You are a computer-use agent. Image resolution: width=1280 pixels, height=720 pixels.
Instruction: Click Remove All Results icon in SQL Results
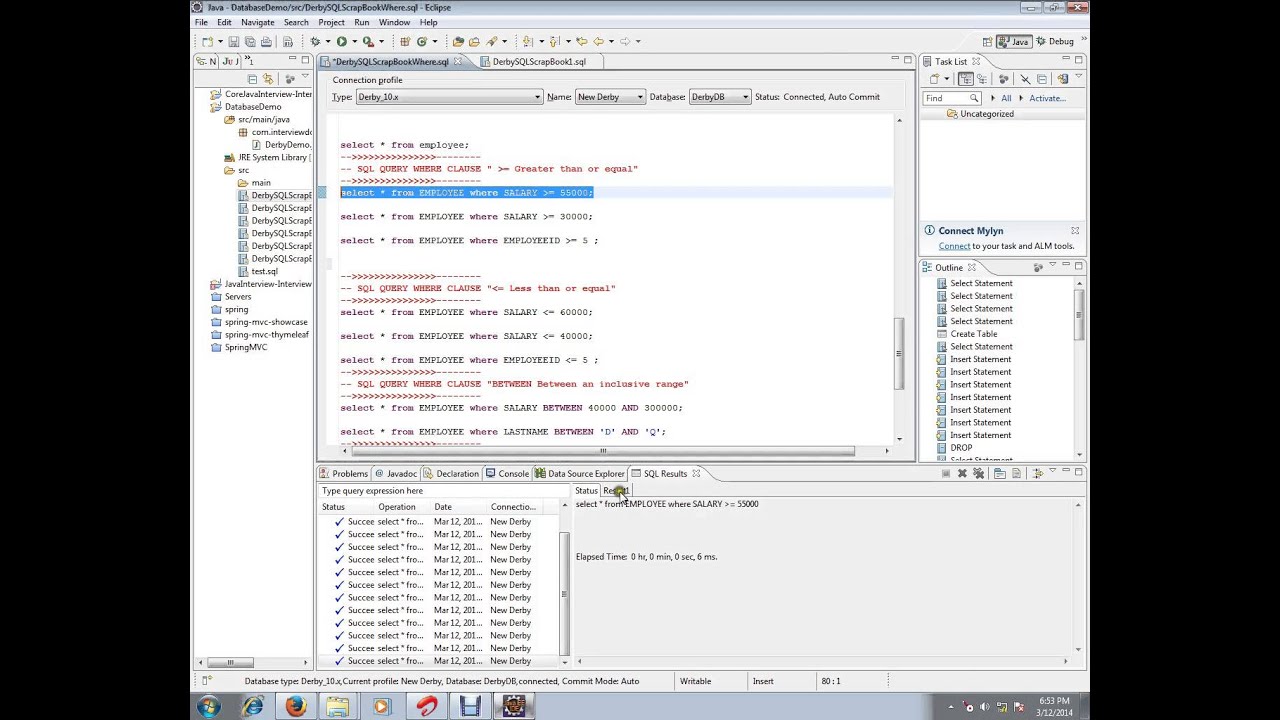pos(978,473)
